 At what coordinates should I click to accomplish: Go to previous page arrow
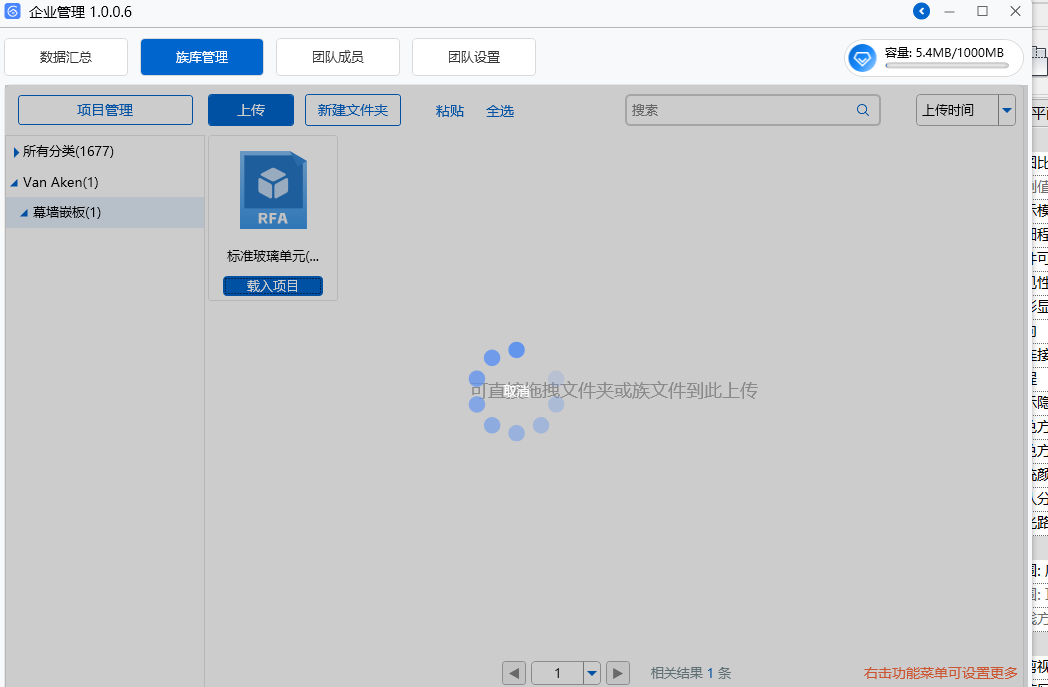click(x=514, y=673)
